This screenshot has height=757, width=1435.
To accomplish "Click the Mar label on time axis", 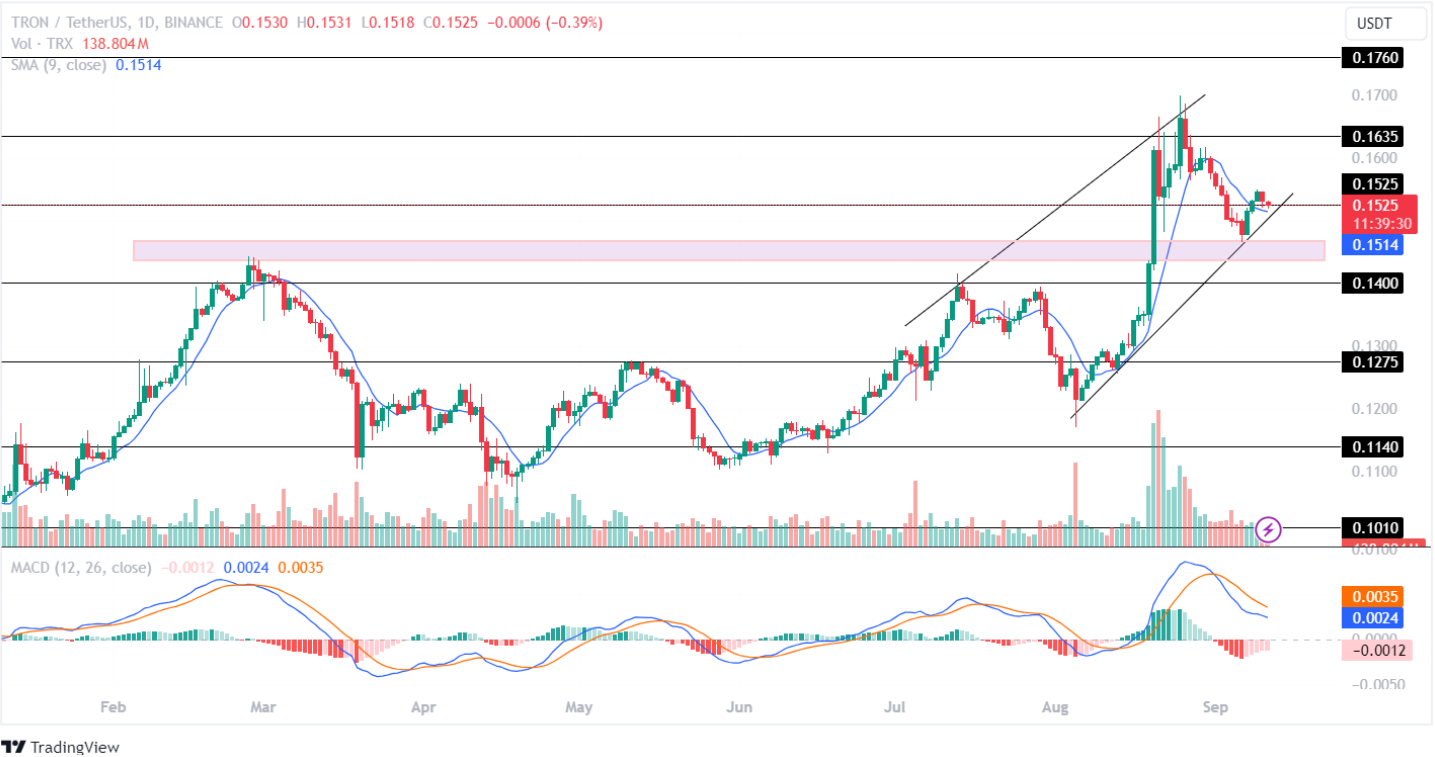I will (x=263, y=708).
